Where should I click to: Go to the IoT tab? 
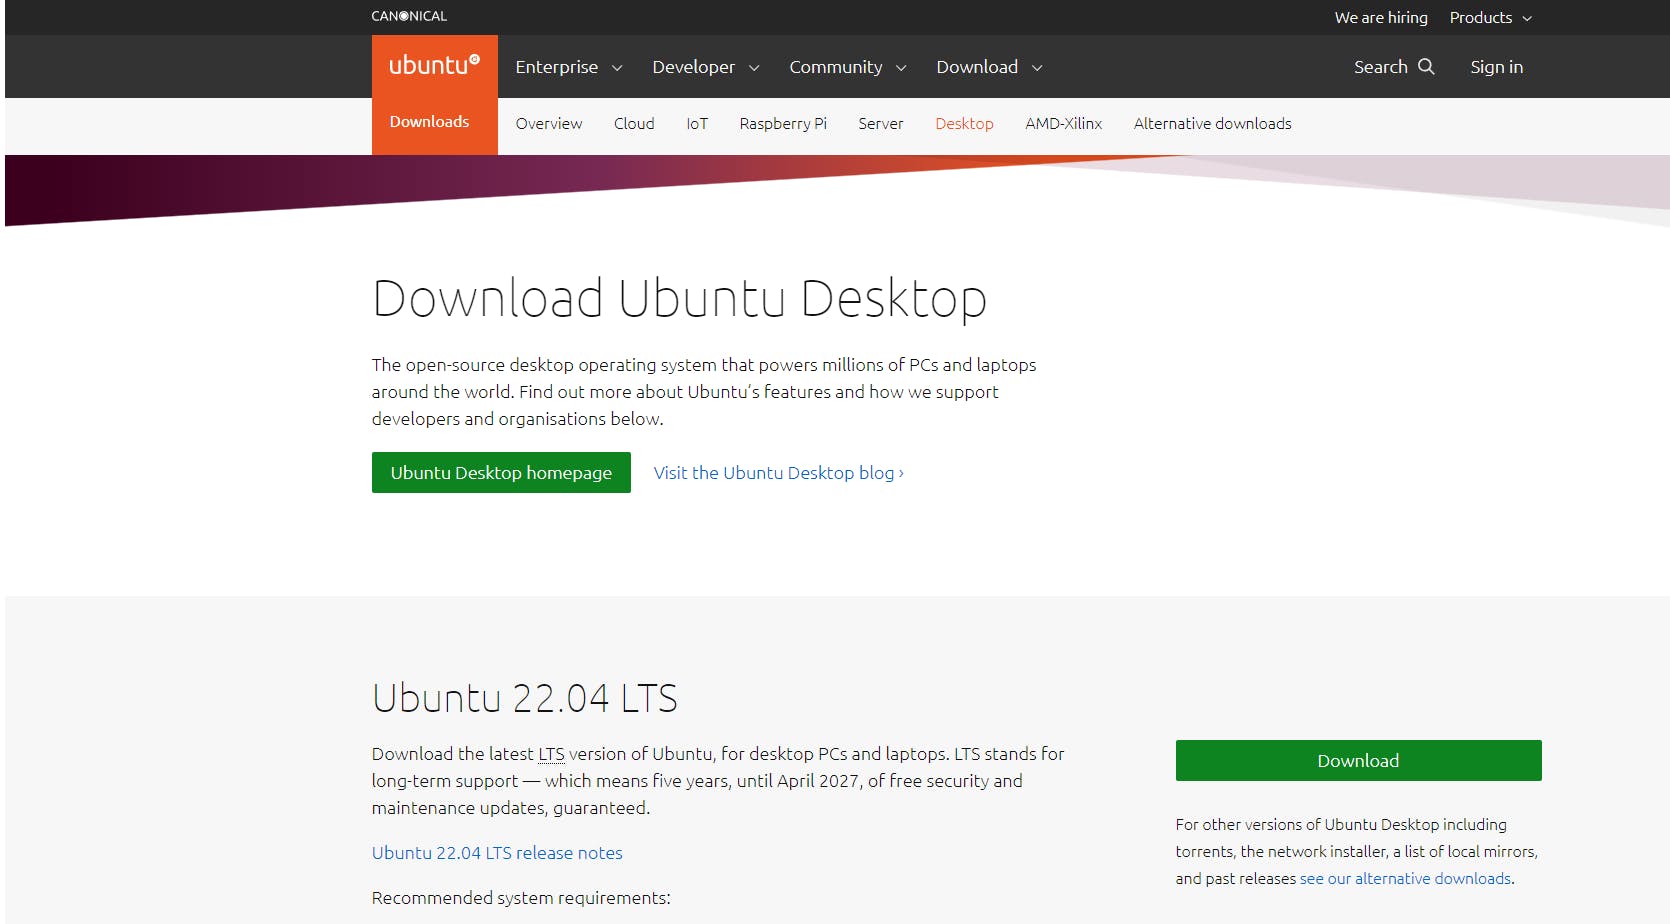pyautogui.click(x=697, y=124)
